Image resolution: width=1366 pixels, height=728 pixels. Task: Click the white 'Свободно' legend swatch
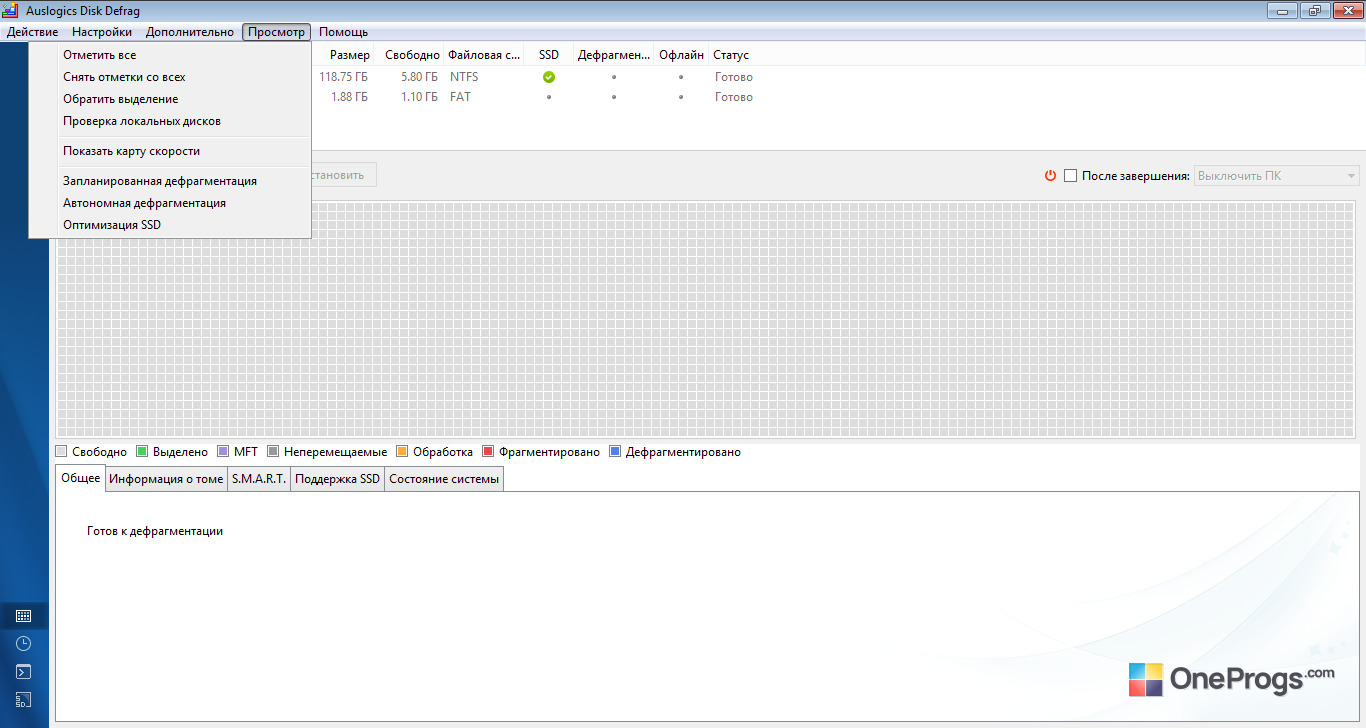tap(62, 452)
